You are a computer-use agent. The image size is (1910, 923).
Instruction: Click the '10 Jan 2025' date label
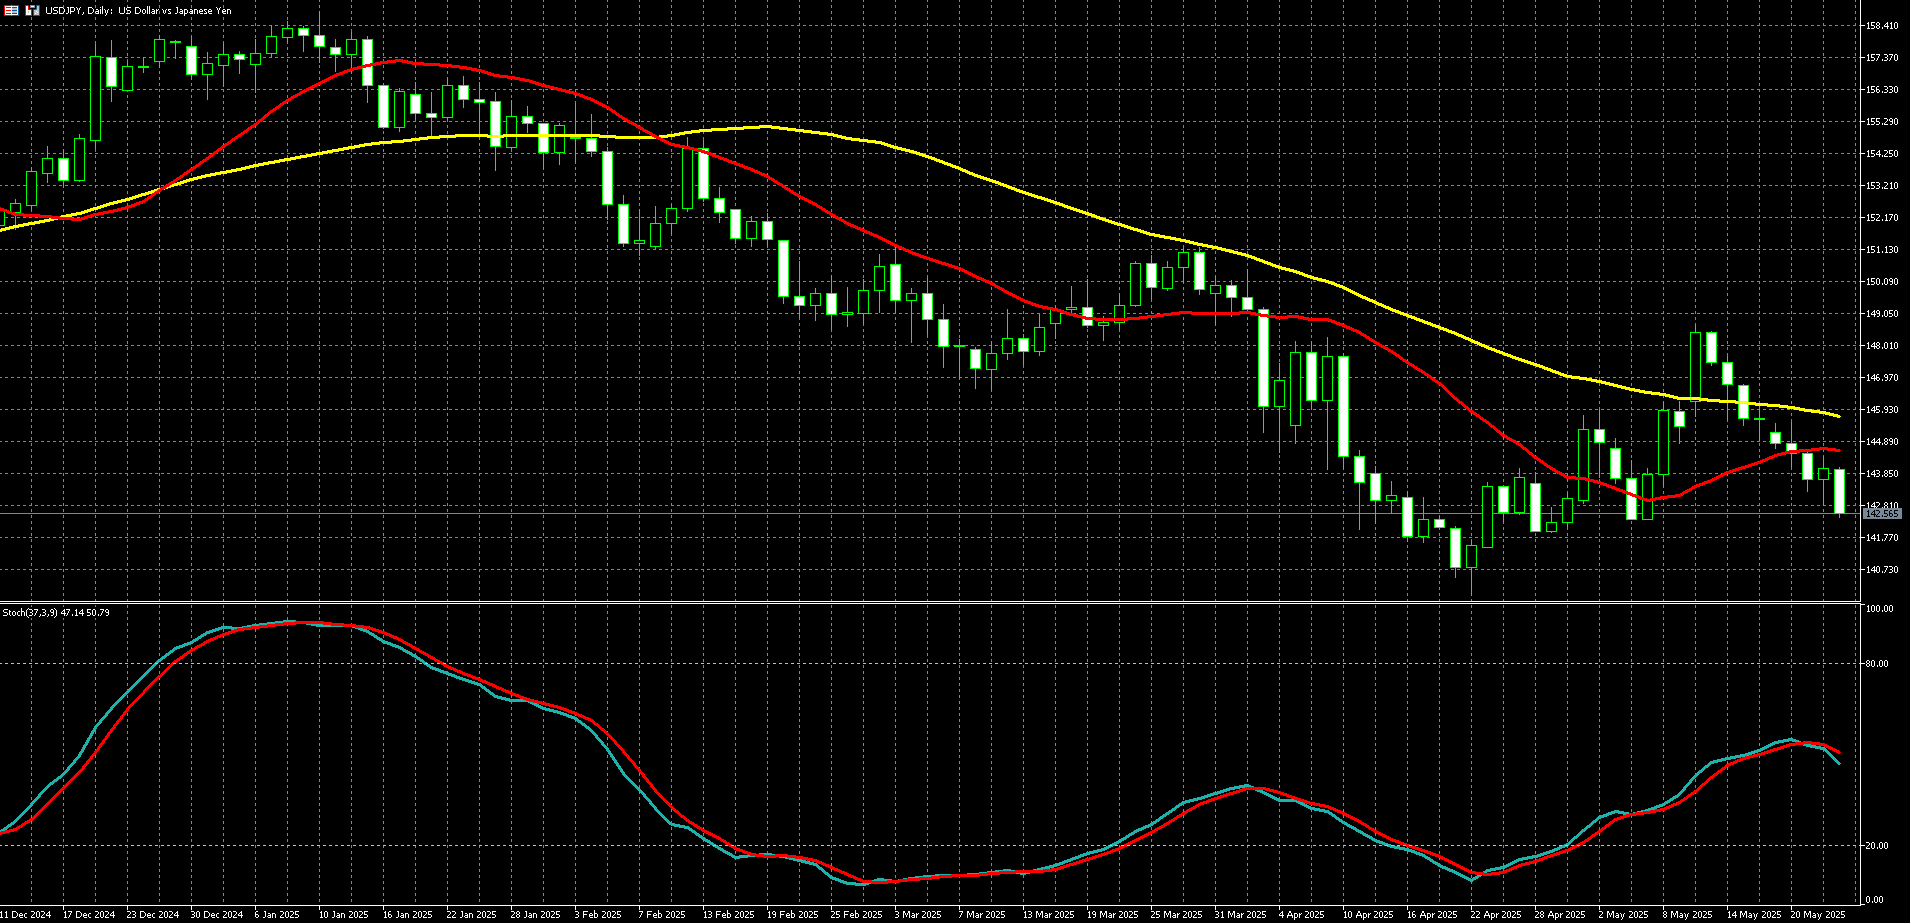coord(345,915)
